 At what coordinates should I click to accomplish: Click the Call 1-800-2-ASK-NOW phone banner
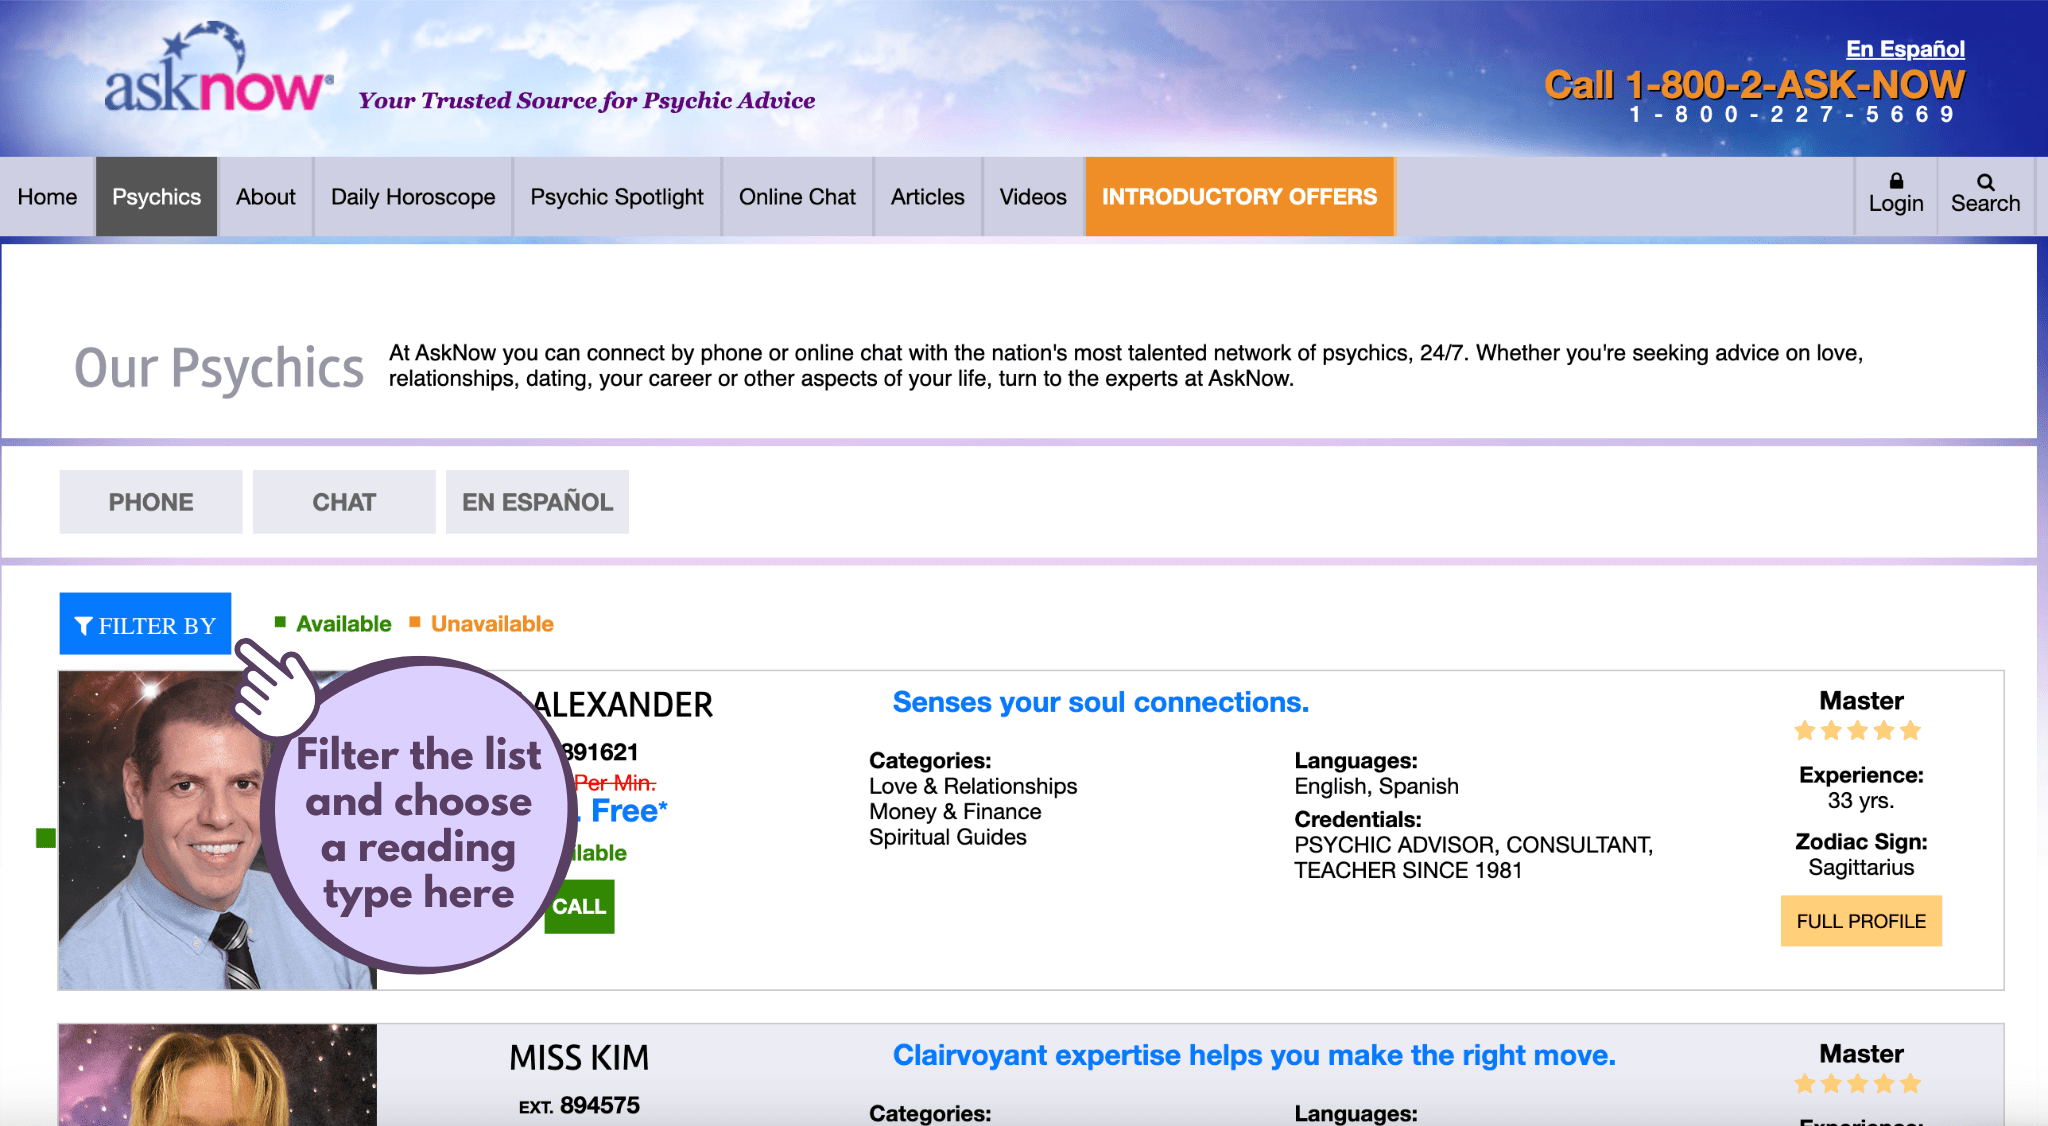tap(1755, 85)
